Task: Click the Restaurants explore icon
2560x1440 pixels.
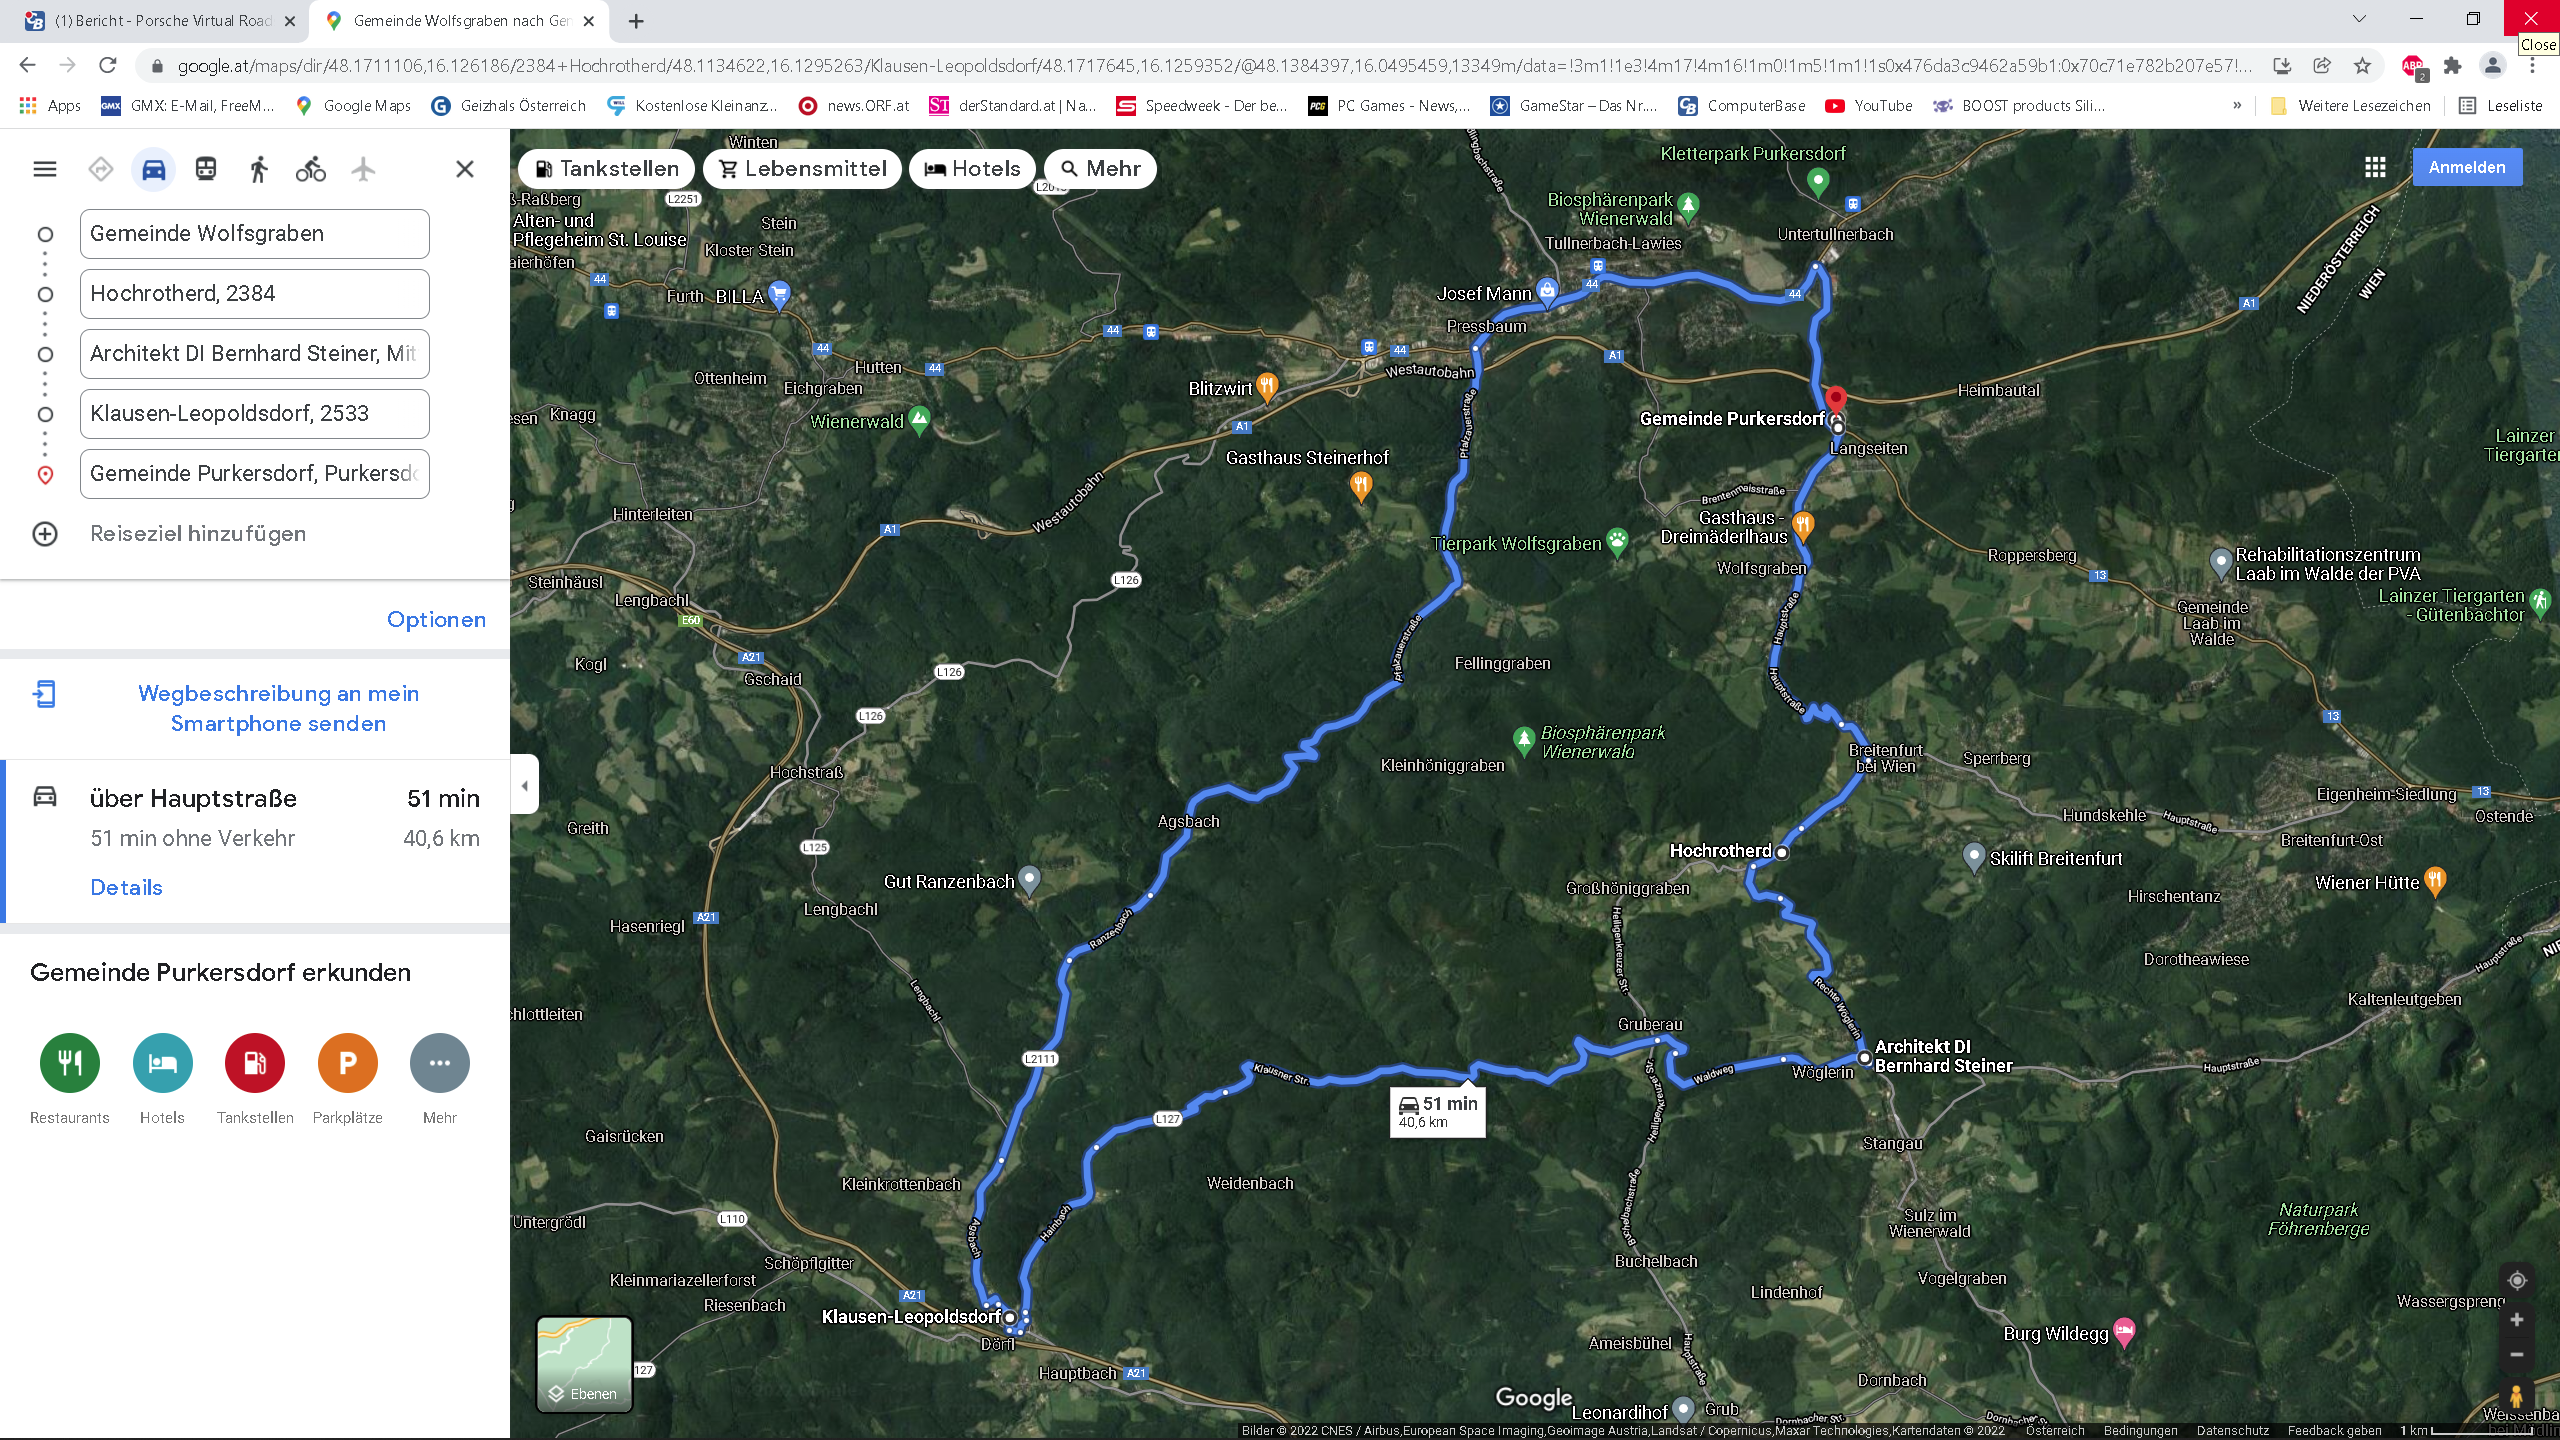Action: pos(70,1063)
